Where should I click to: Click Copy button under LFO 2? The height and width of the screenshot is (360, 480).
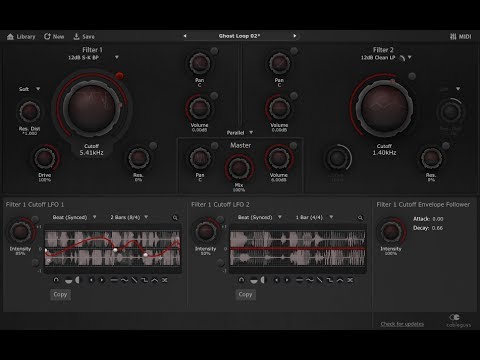tap(246, 294)
